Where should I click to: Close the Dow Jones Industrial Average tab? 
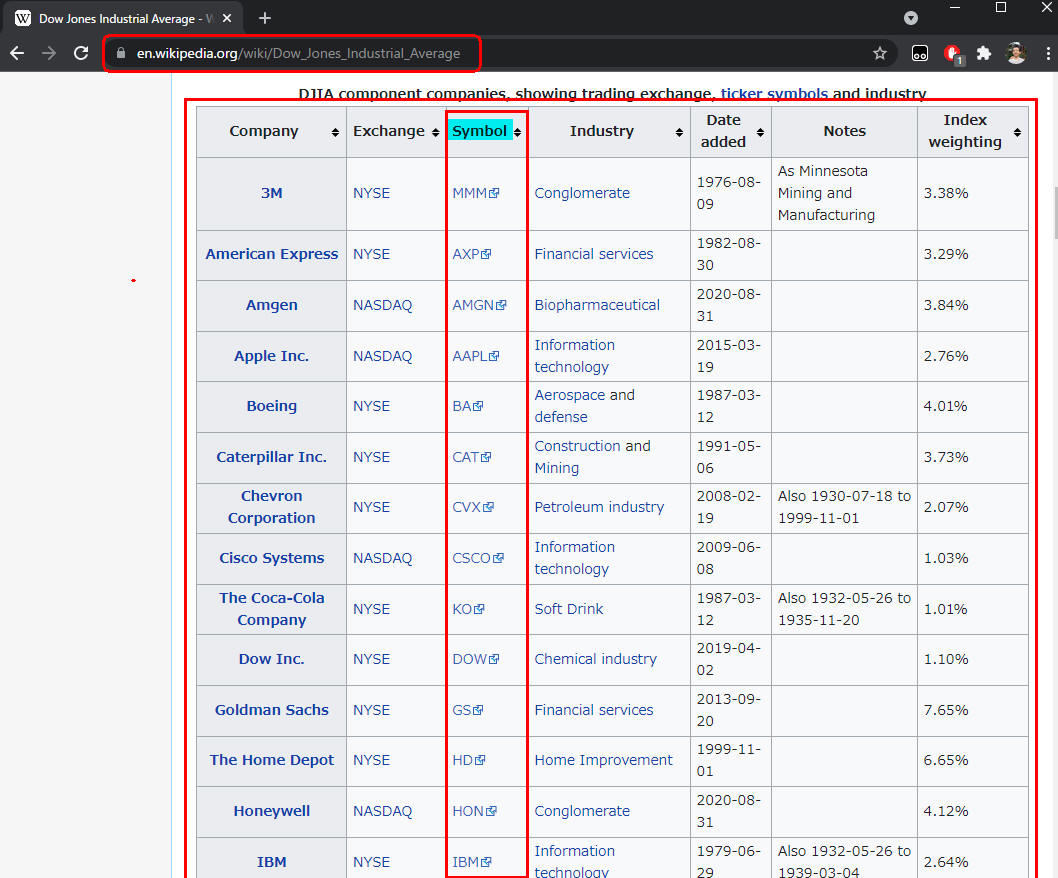227,18
